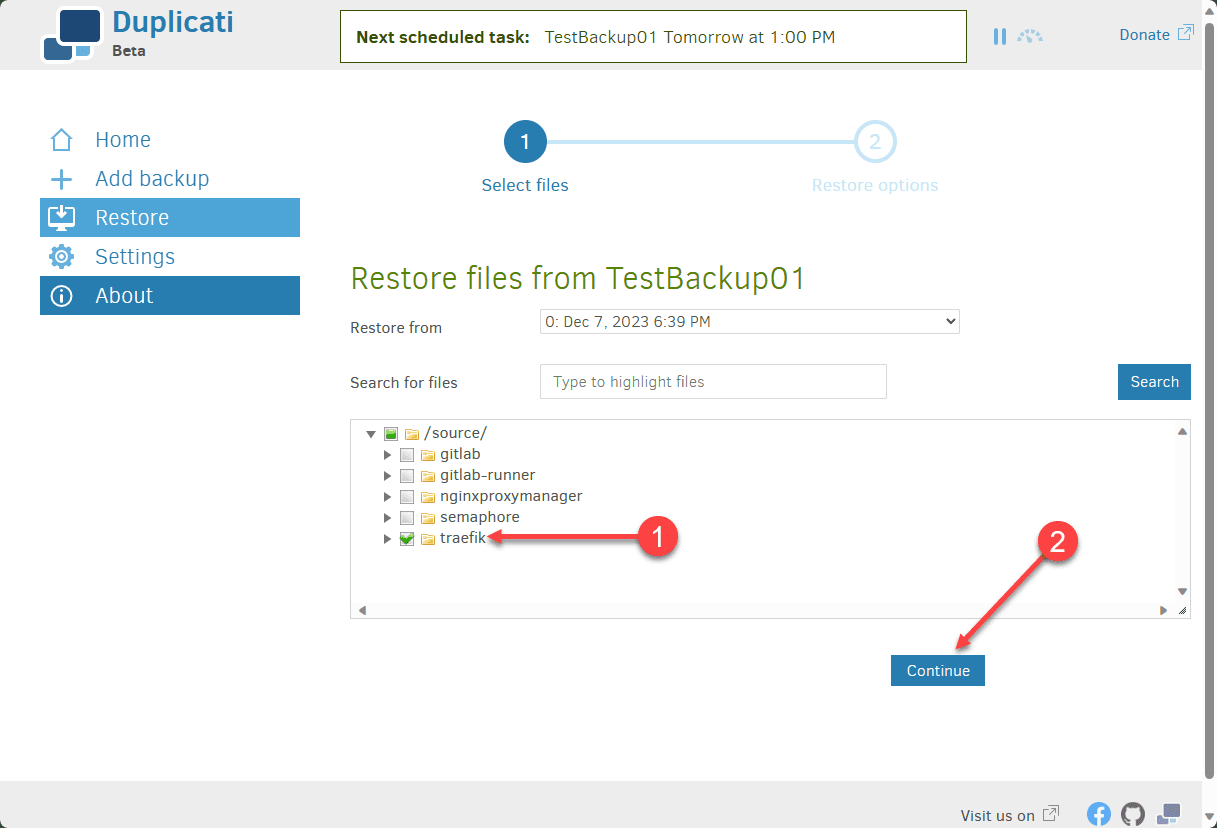Expand the nginxproxymanager folder tree node

[388, 497]
